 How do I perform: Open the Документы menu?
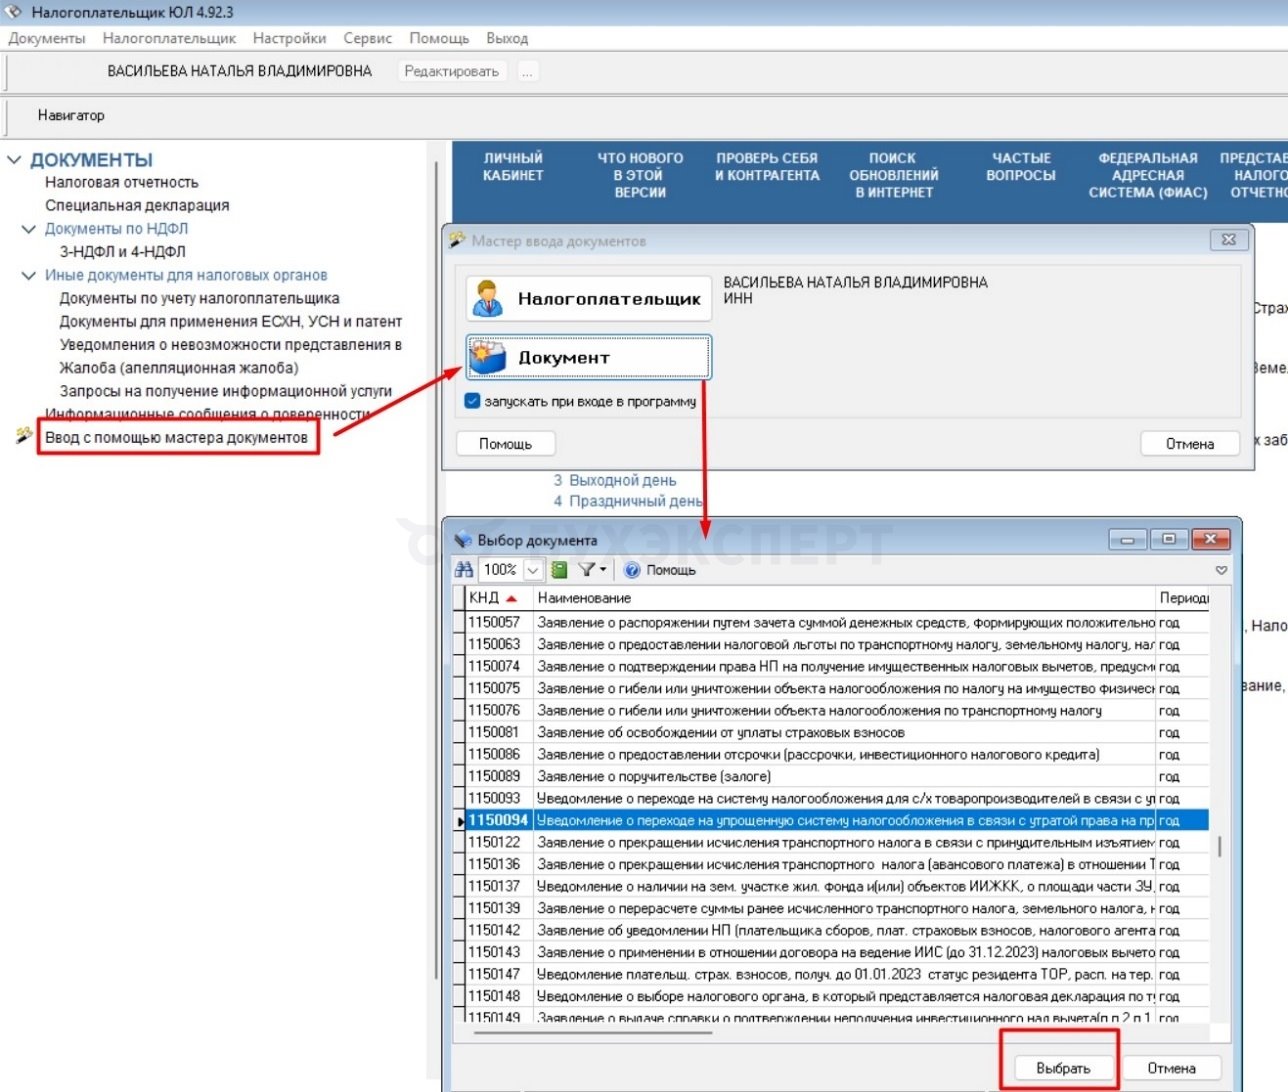(47, 38)
